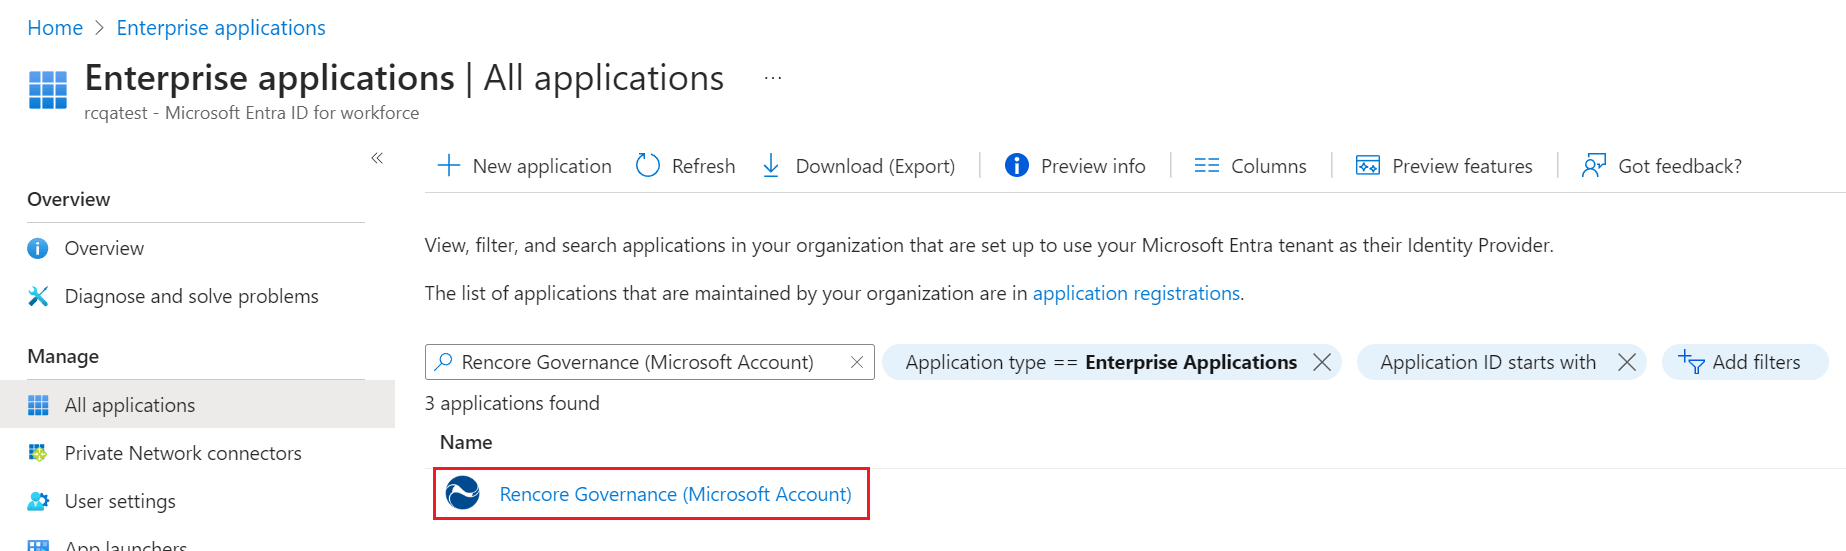Collapse the sidebar with double chevron
1846x551 pixels.
377,158
